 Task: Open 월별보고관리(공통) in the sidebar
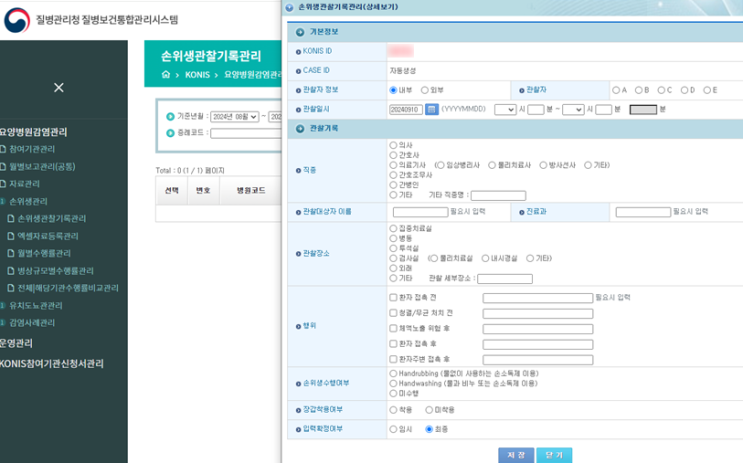pyautogui.click(x=42, y=167)
